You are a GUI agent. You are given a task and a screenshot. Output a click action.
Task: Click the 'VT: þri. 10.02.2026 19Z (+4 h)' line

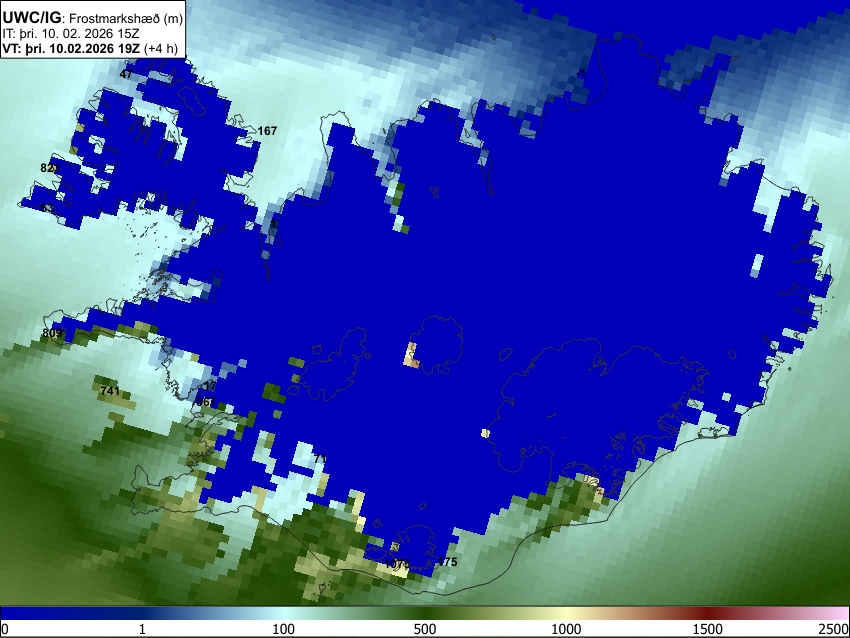(90, 48)
